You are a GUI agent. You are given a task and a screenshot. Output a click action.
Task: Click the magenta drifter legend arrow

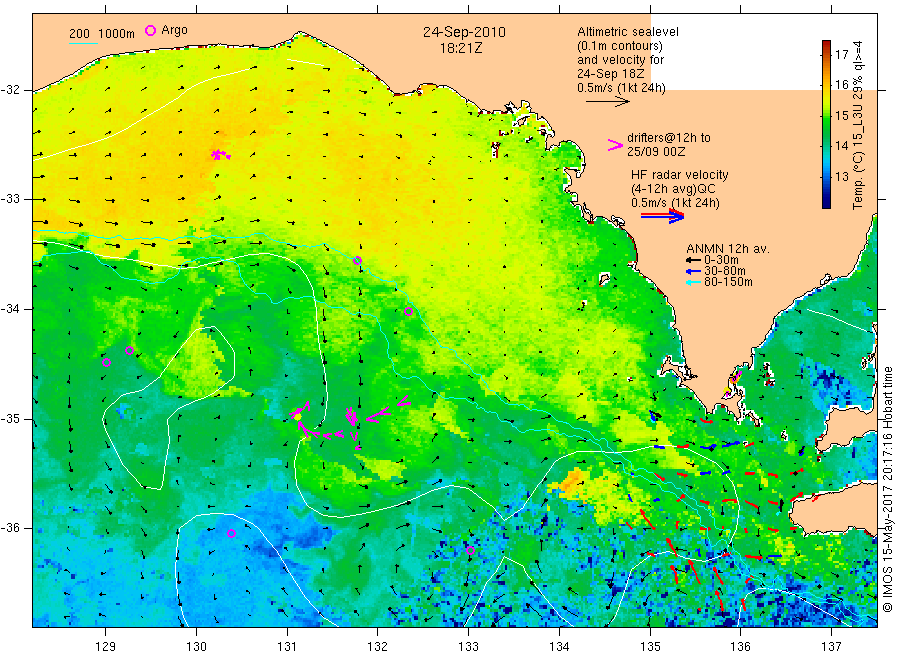[x=615, y=145]
